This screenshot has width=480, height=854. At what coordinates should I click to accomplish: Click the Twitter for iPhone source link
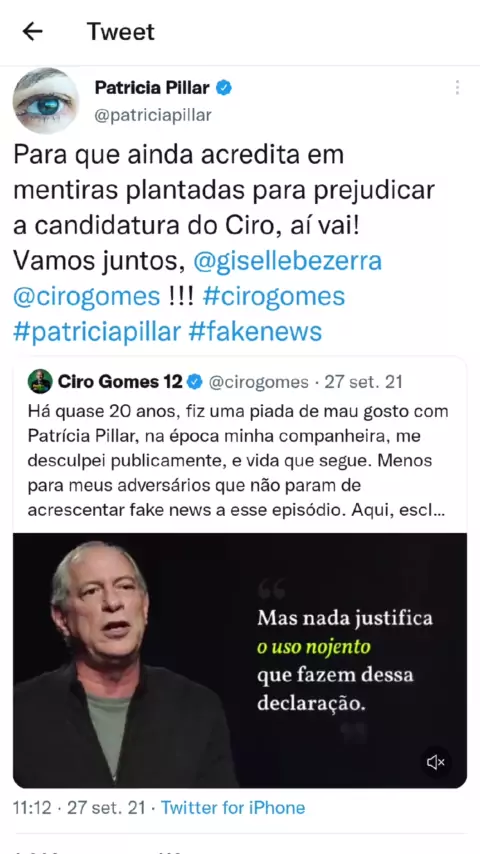[233, 807]
